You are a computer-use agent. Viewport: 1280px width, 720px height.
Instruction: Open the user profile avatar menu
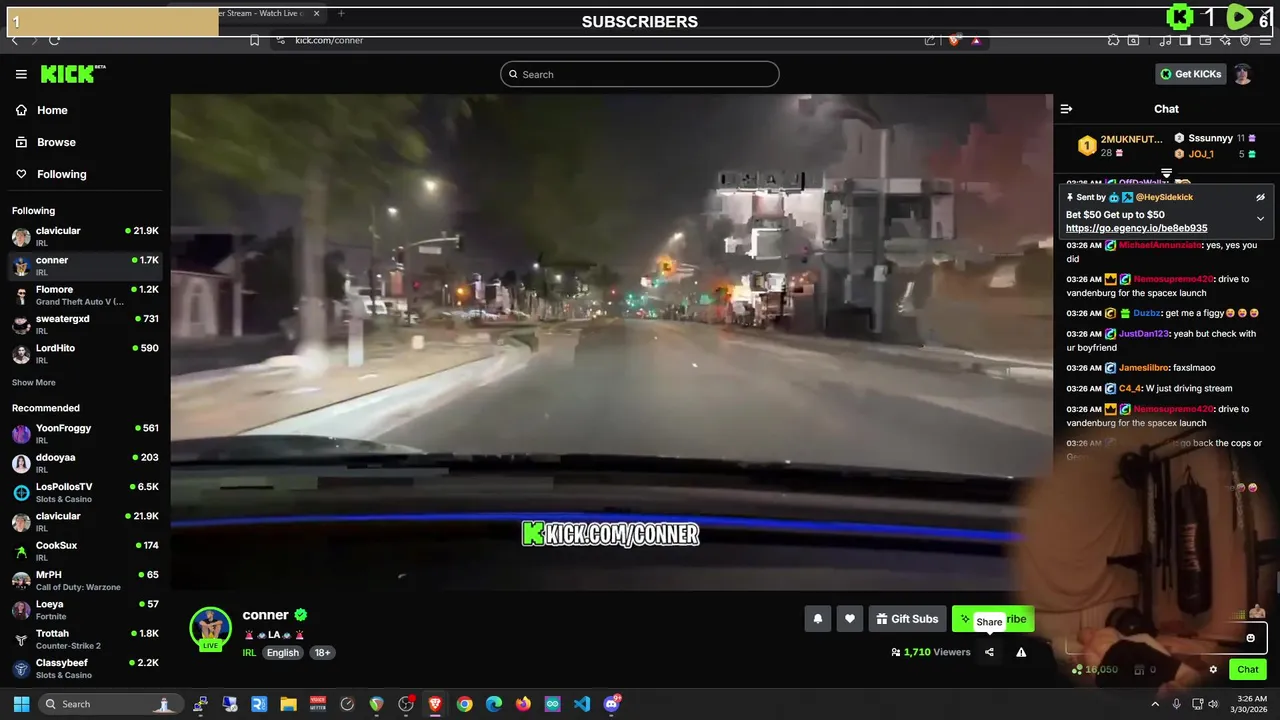click(1243, 74)
